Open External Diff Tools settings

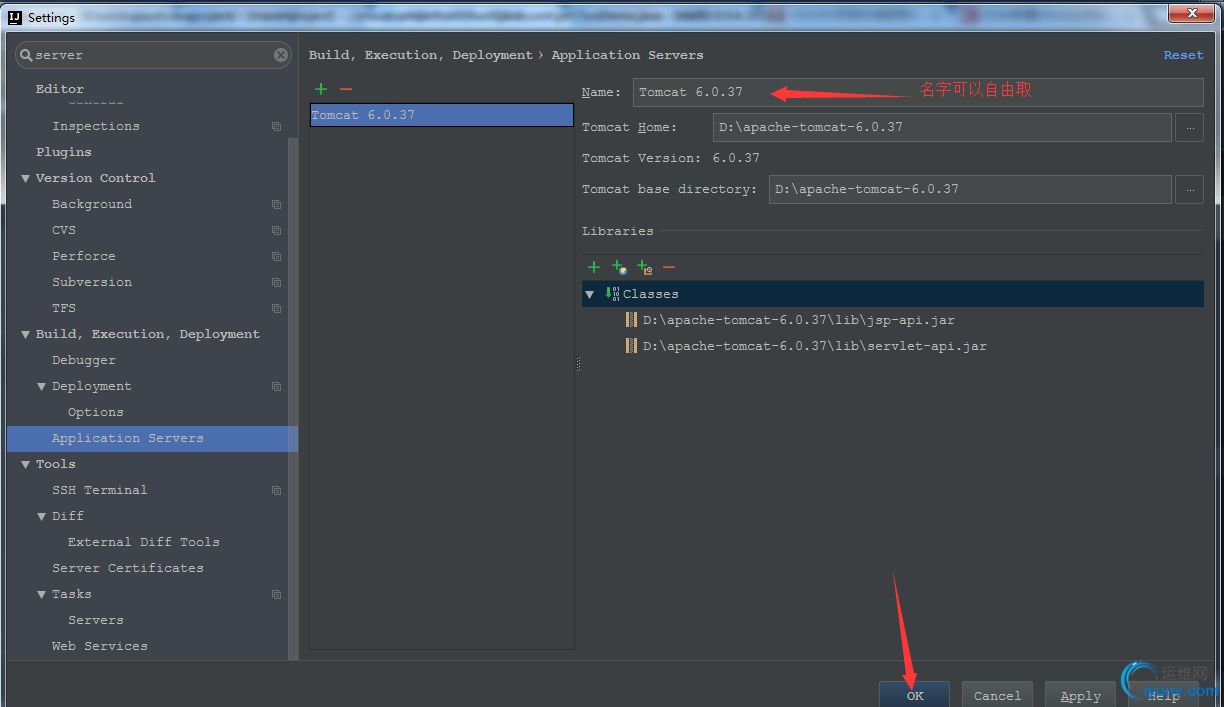click(x=144, y=542)
